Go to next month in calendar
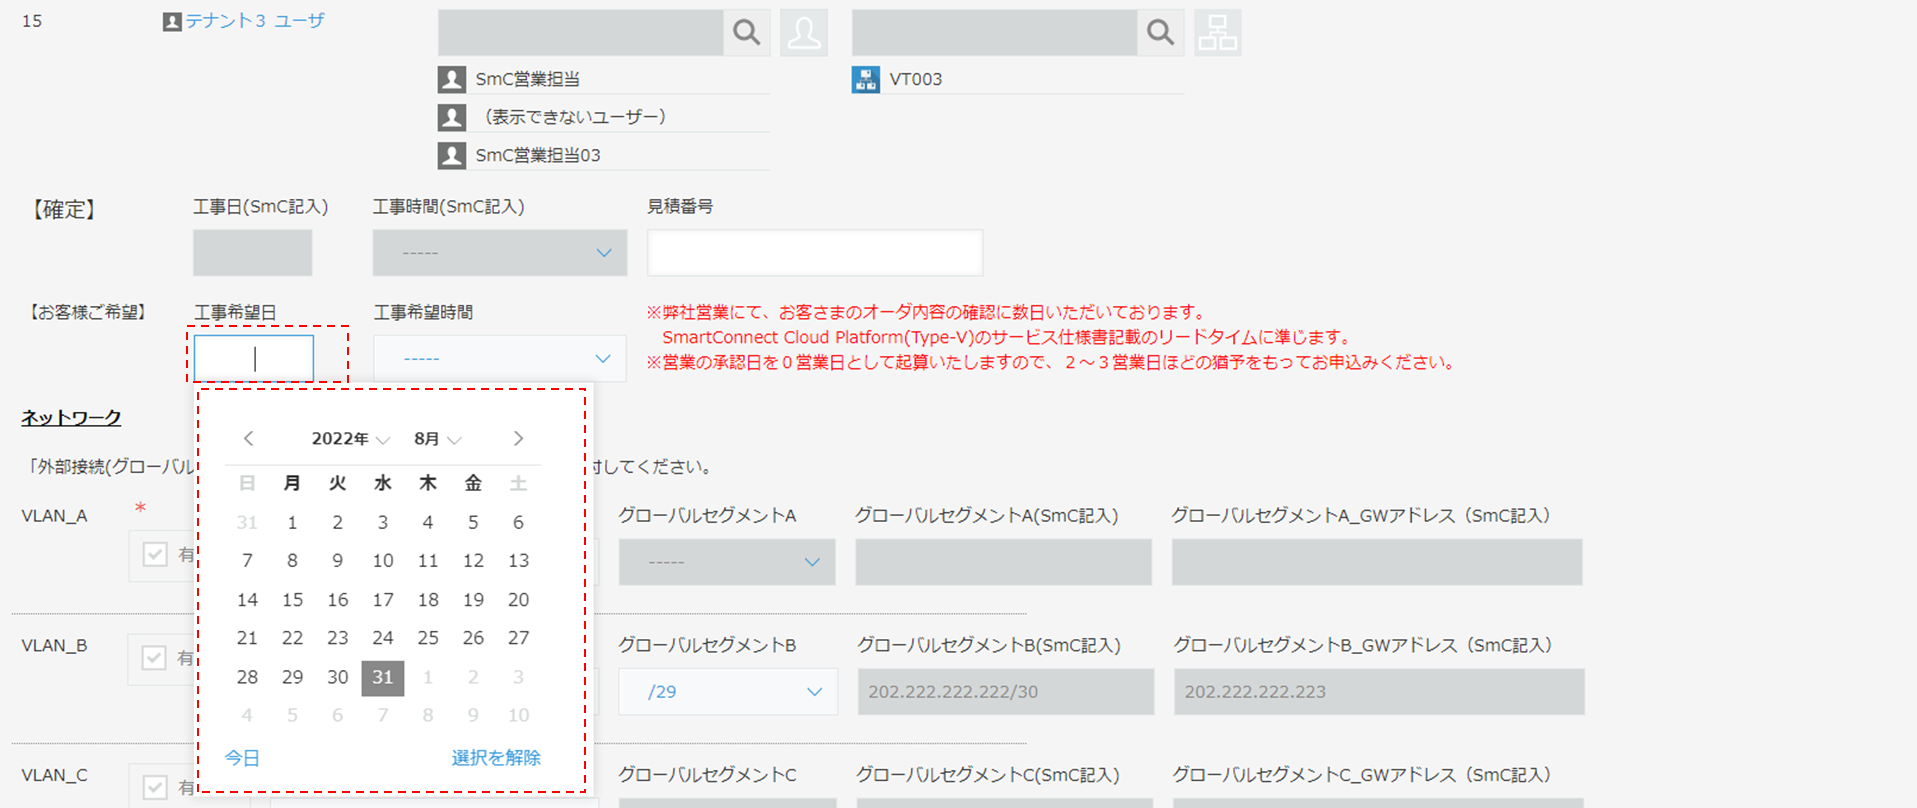 tap(518, 438)
